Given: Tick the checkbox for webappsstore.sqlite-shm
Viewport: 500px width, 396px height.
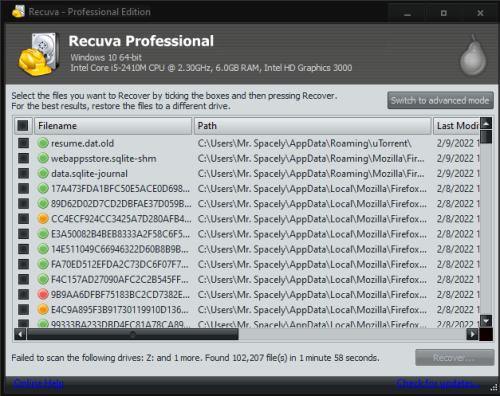Looking at the screenshot, I should pyautogui.click(x=23, y=158).
